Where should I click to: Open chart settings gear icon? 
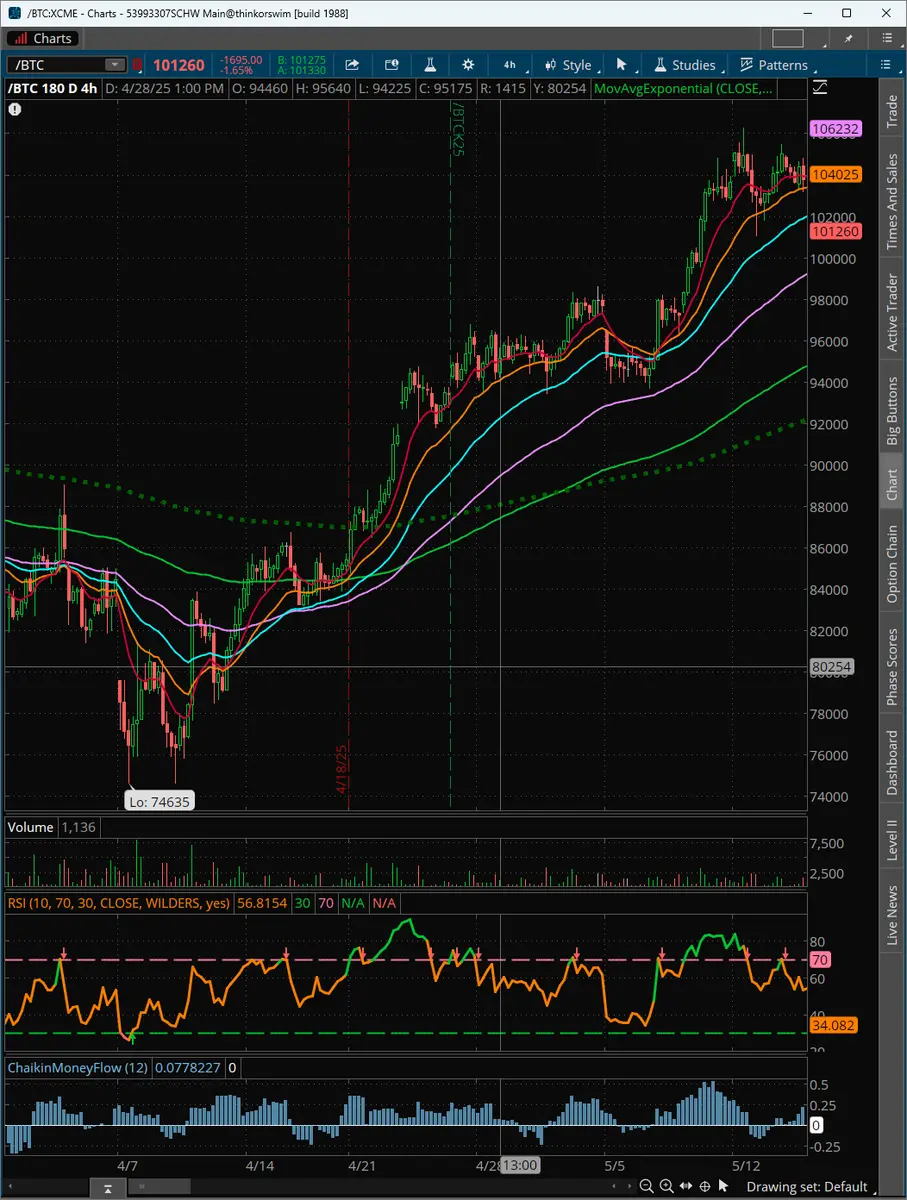tap(468, 65)
